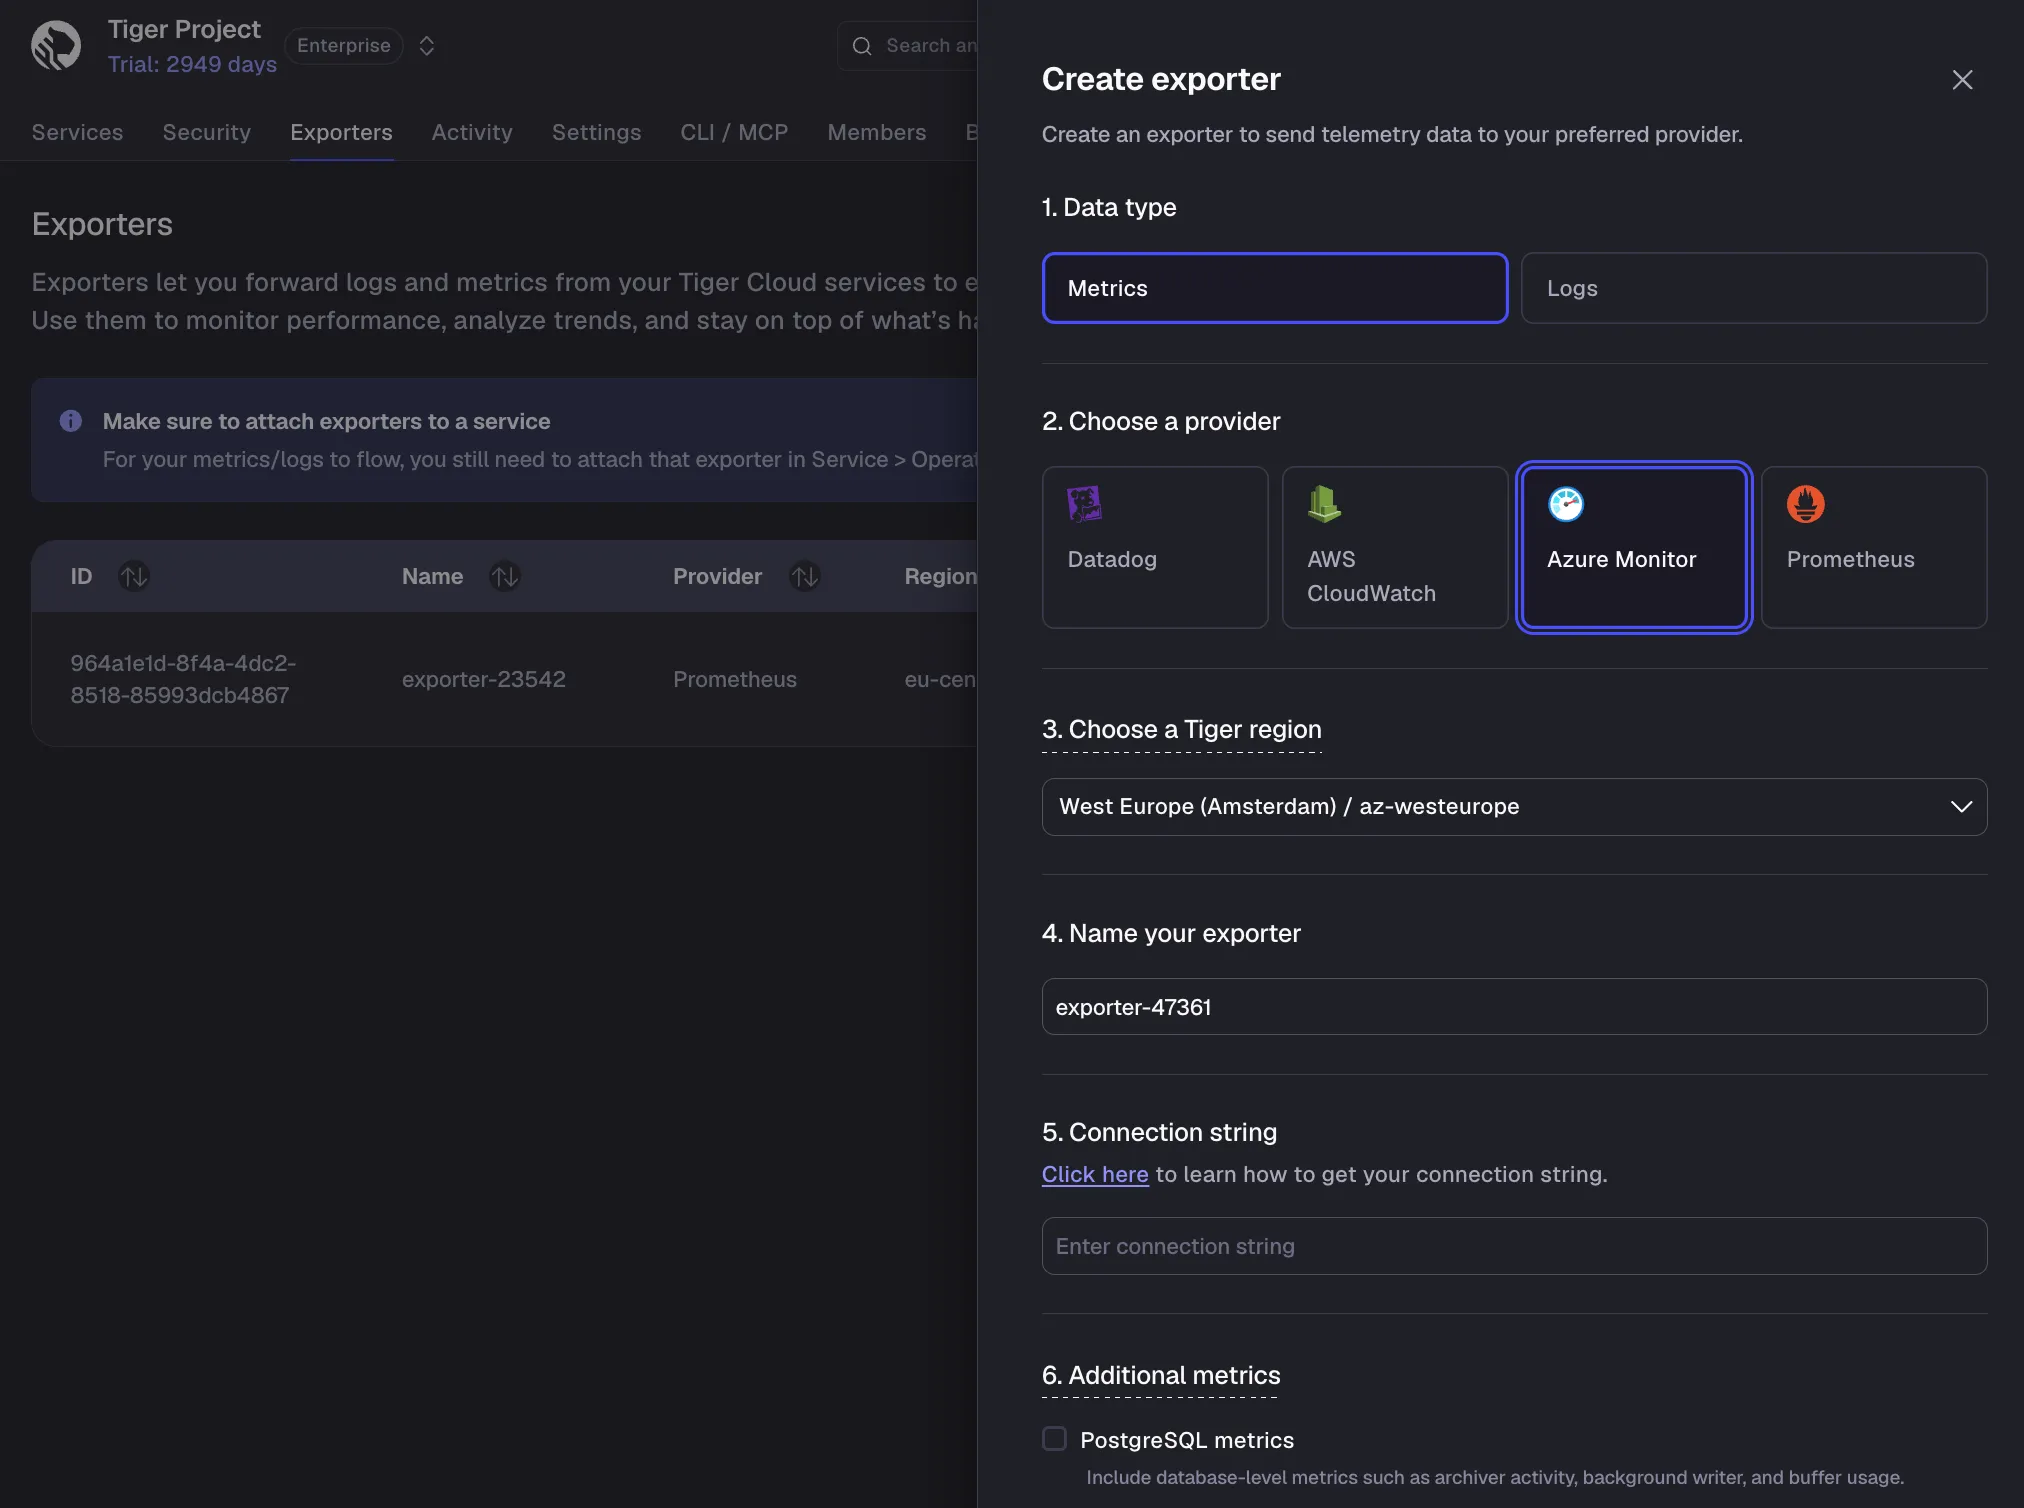Click exporter ID 964a1e1d-8f4a-4dc2 cell
The width and height of the screenshot is (2024, 1508).
click(x=183, y=679)
